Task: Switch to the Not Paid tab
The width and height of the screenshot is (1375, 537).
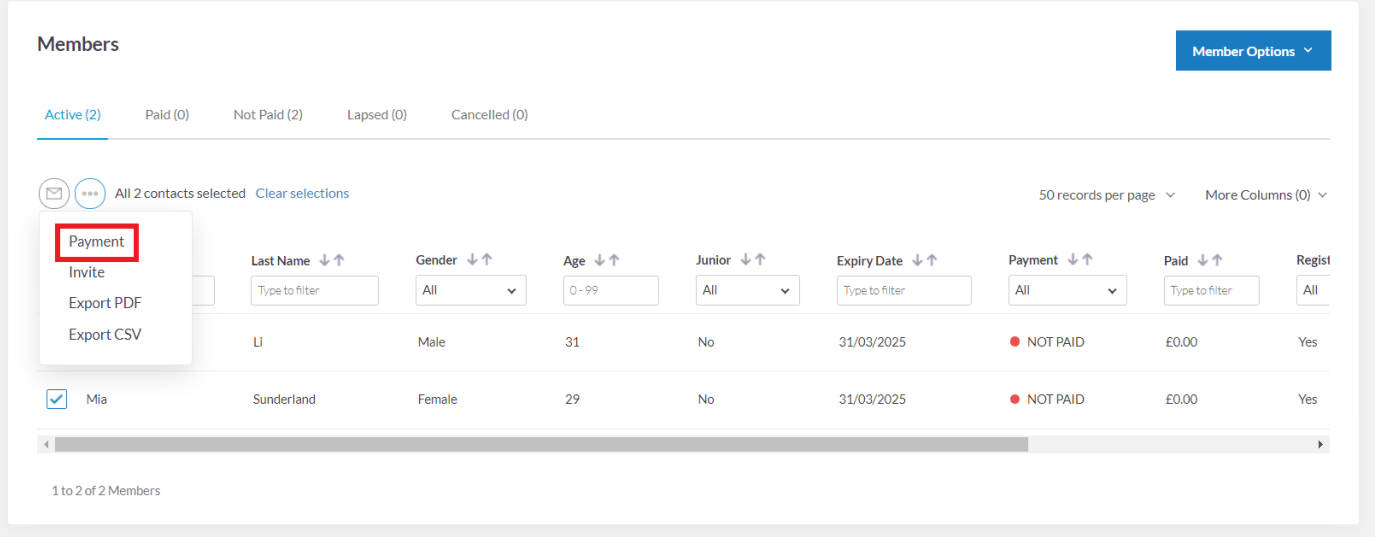Action: (x=268, y=115)
